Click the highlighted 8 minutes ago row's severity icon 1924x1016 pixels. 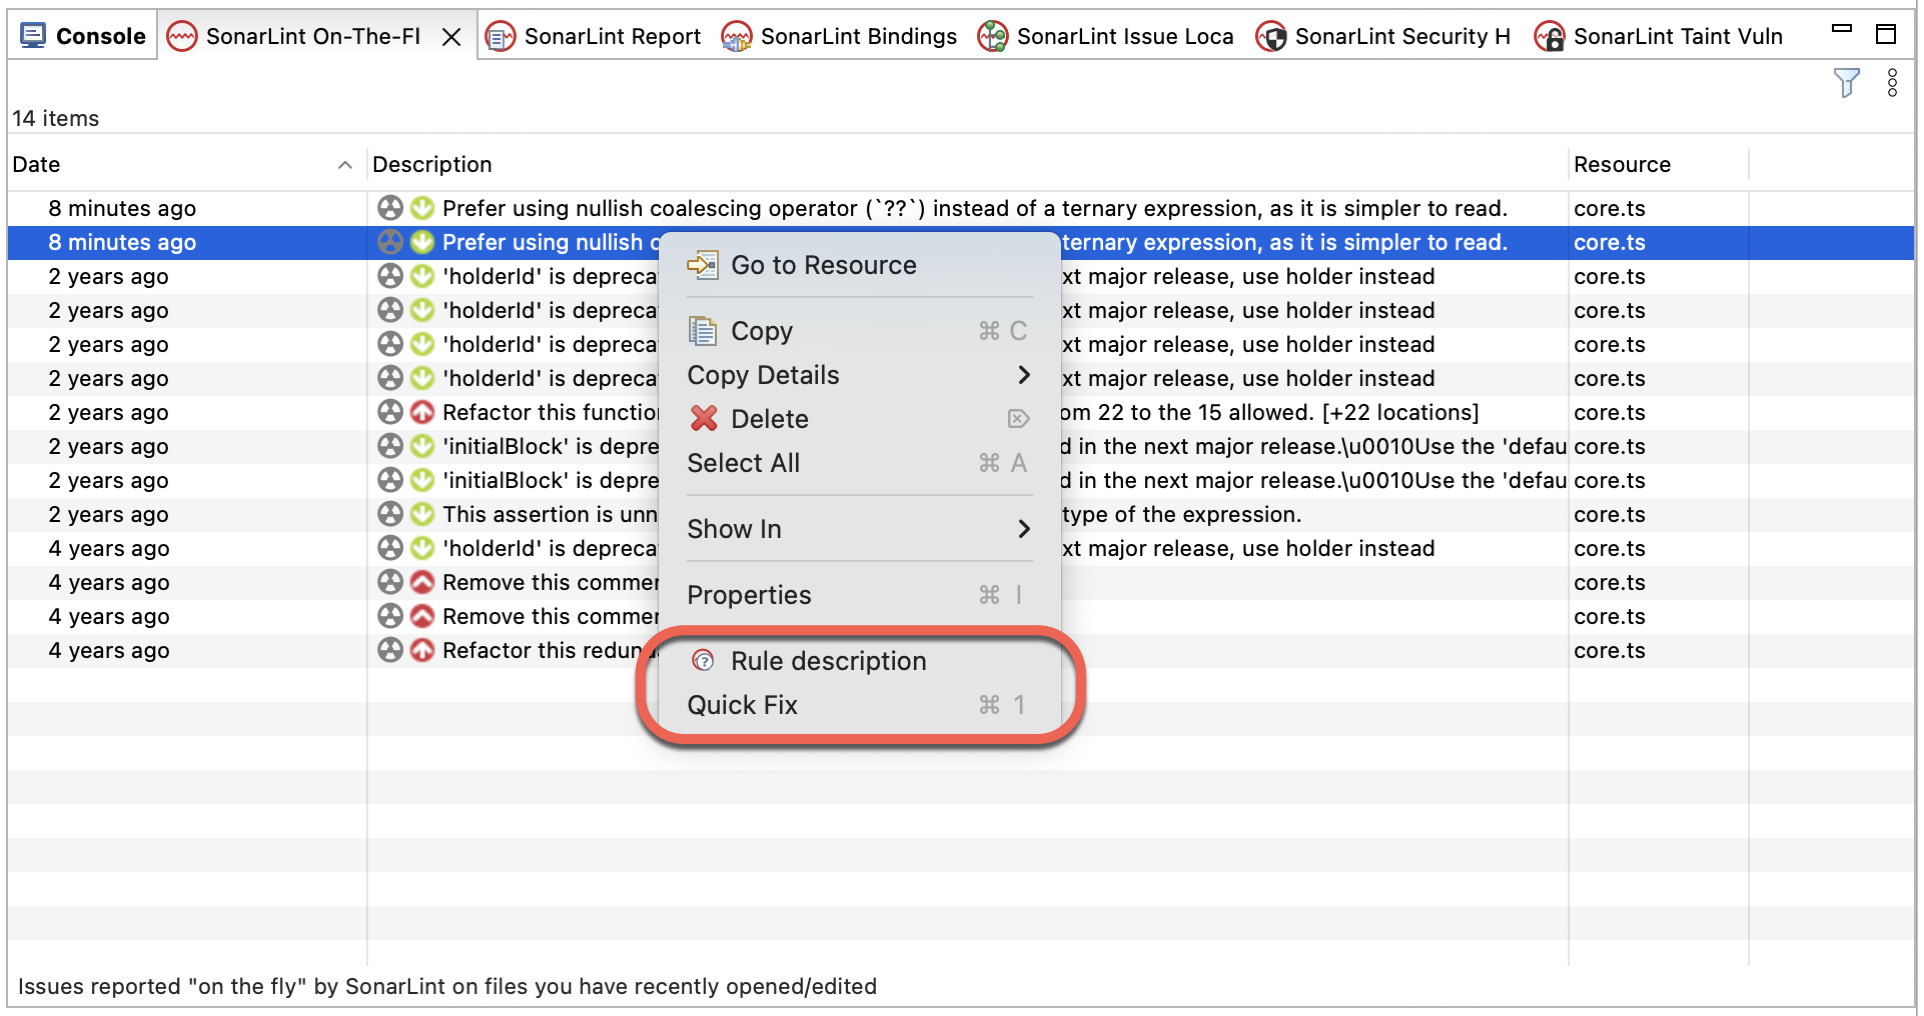coord(423,242)
